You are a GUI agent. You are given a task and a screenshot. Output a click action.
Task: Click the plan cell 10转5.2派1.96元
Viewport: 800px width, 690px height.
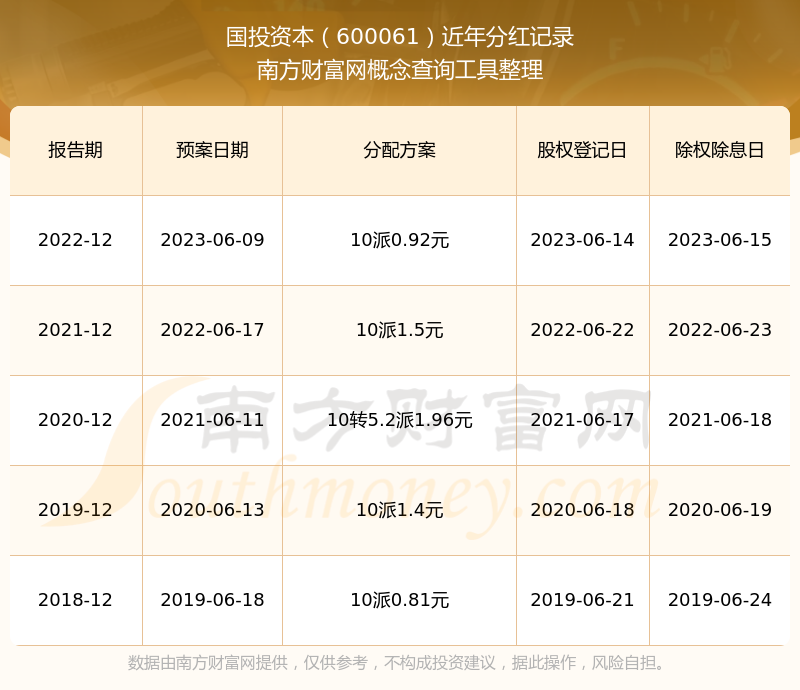click(x=399, y=420)
